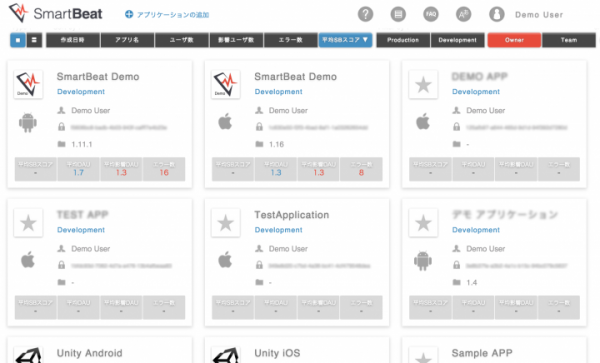Click the Android platform icon in デモ アプリケーション card
Viewport: 600px width, 363px height.
(423, 261)
